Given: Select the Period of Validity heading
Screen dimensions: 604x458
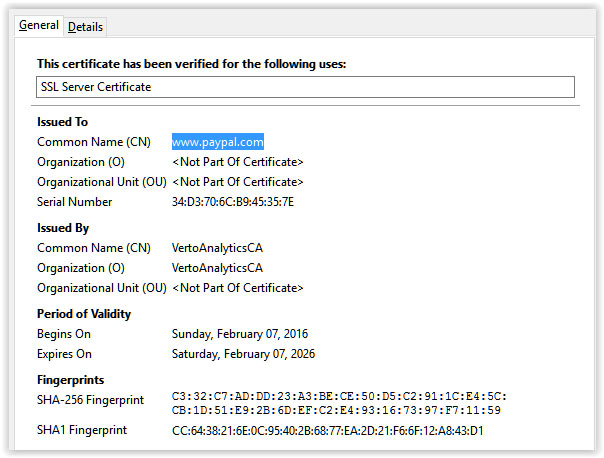Looking at the screenshot, I should pos(84,314).
